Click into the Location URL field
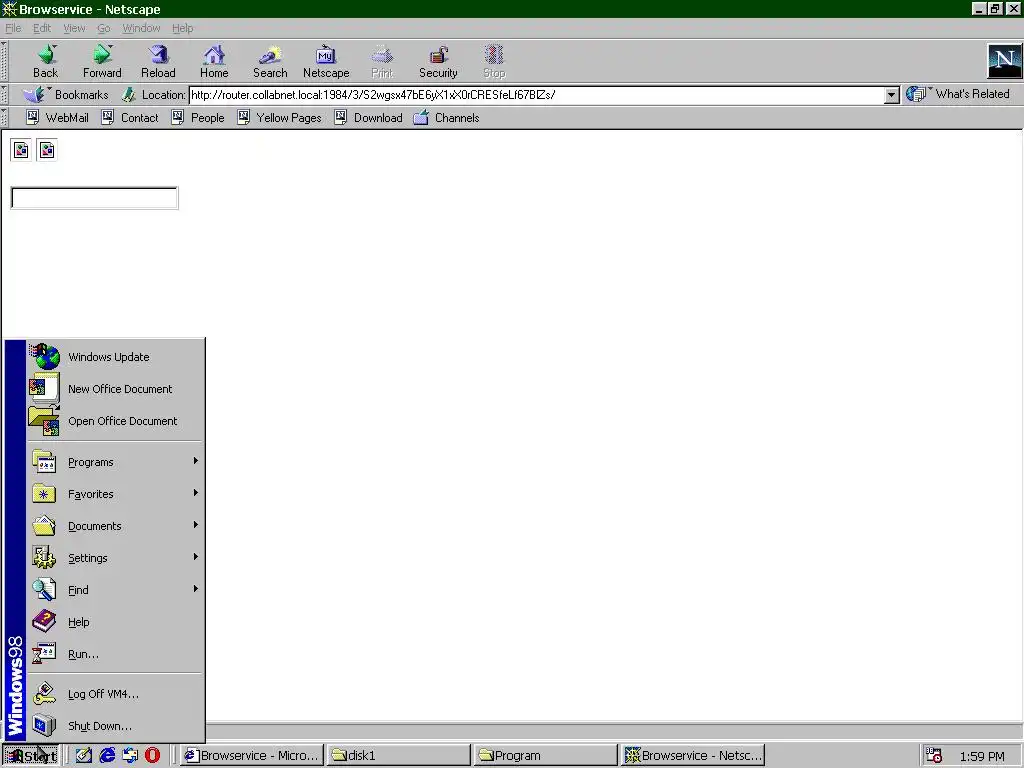Image resolution: width=1024 pixels, height=768 pixels. point(536,95)
